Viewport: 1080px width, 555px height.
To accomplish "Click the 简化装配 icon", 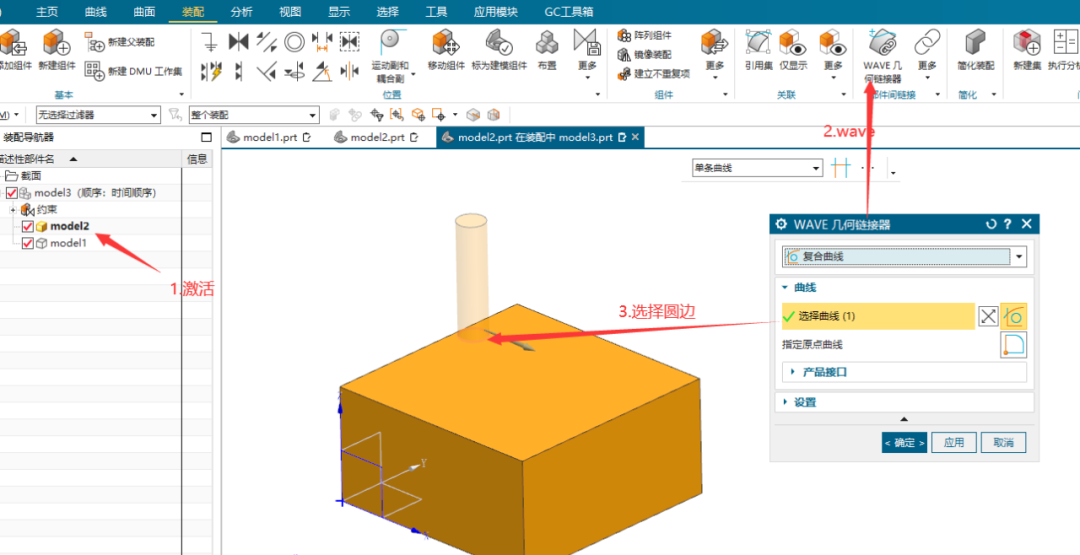I will coord(976,44).
